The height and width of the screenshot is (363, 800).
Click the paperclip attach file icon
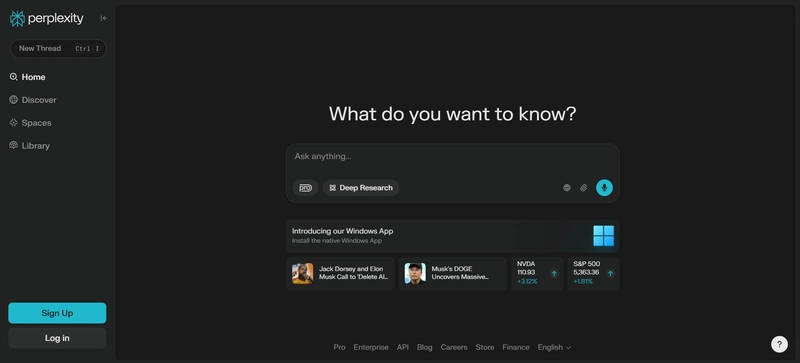click(x=584, y=188)
